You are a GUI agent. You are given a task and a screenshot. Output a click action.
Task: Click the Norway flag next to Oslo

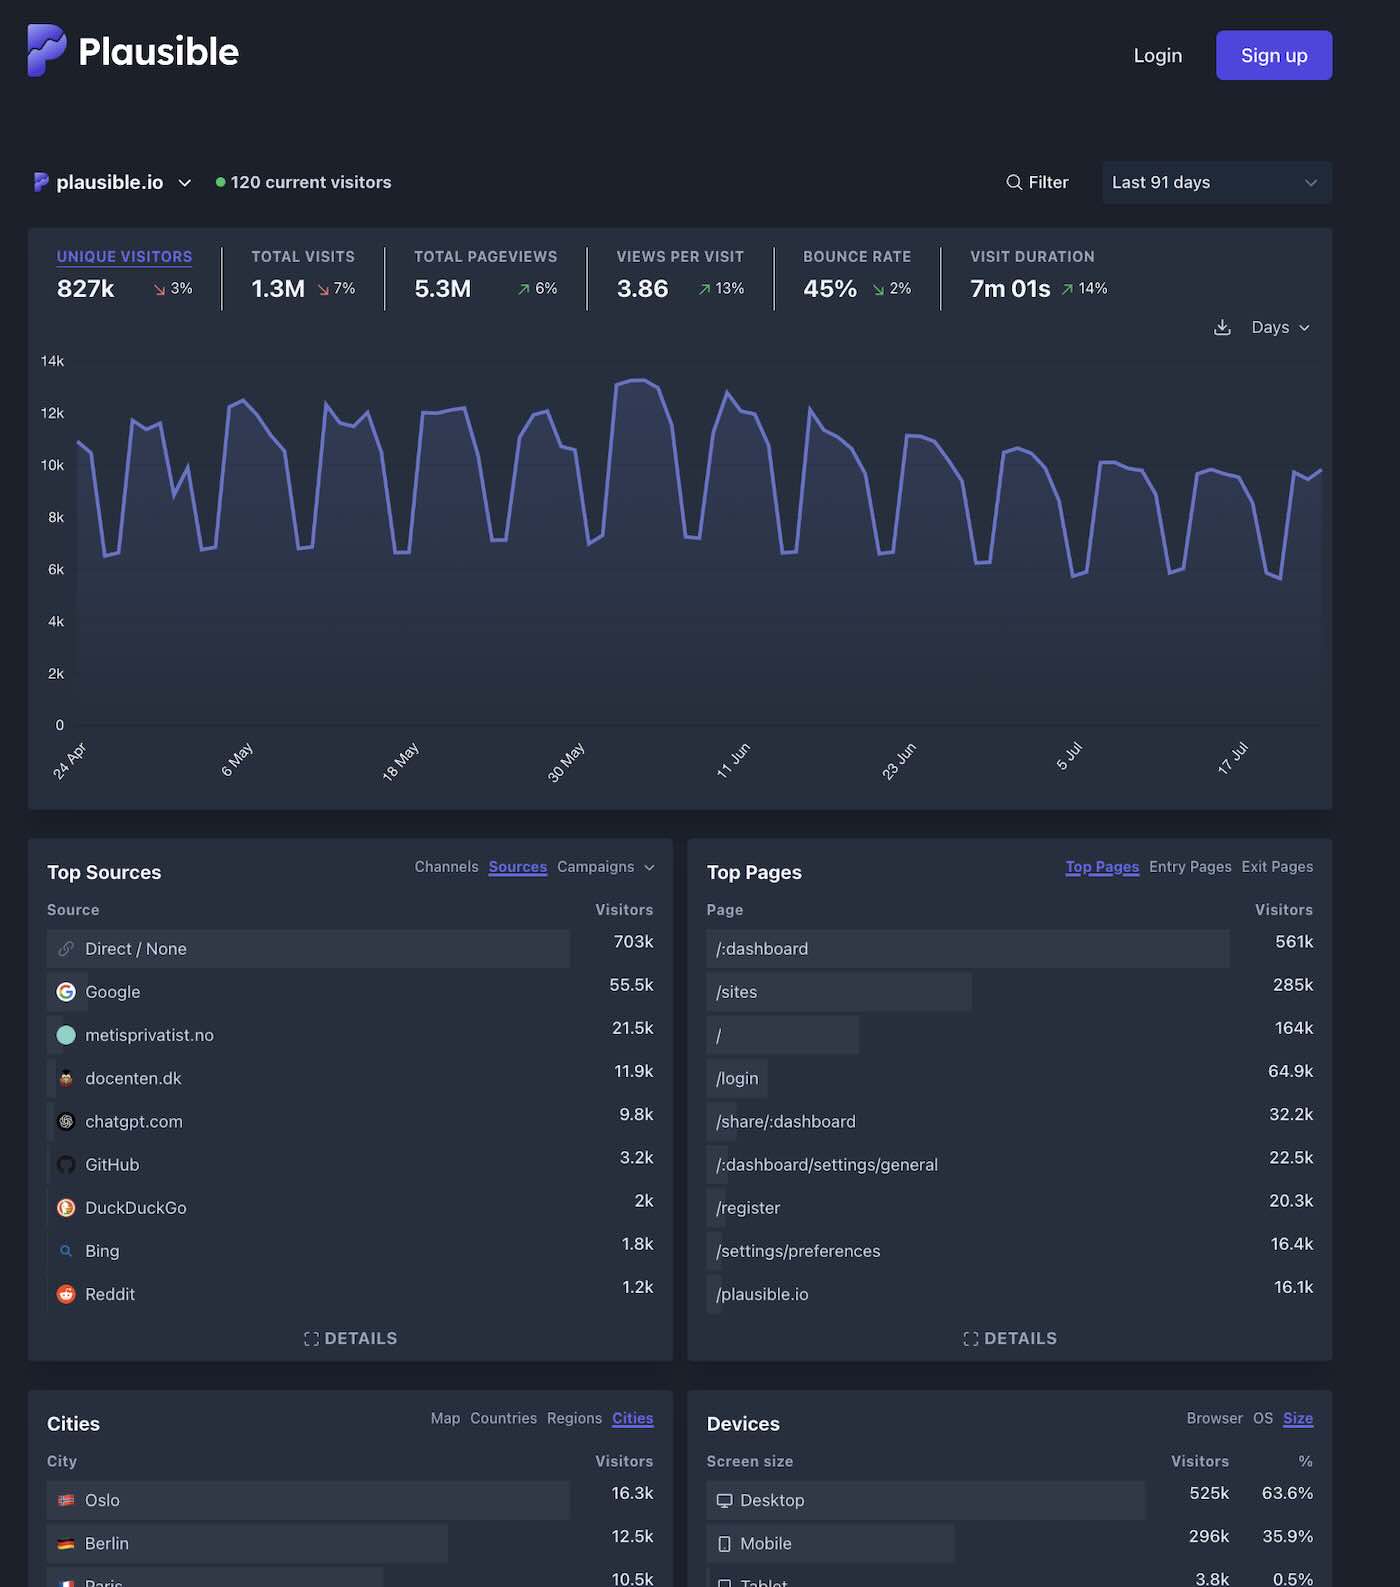(66, 1500)
